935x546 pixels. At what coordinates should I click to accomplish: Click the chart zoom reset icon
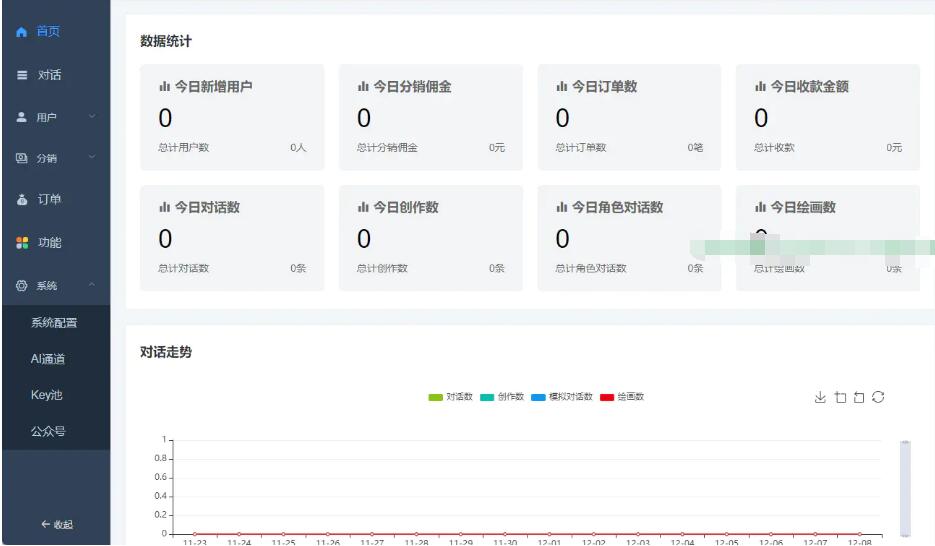pos(859,397)
